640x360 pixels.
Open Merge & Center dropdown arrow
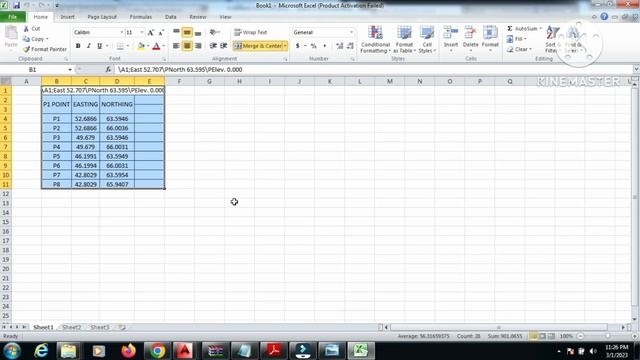click(285, 46)
